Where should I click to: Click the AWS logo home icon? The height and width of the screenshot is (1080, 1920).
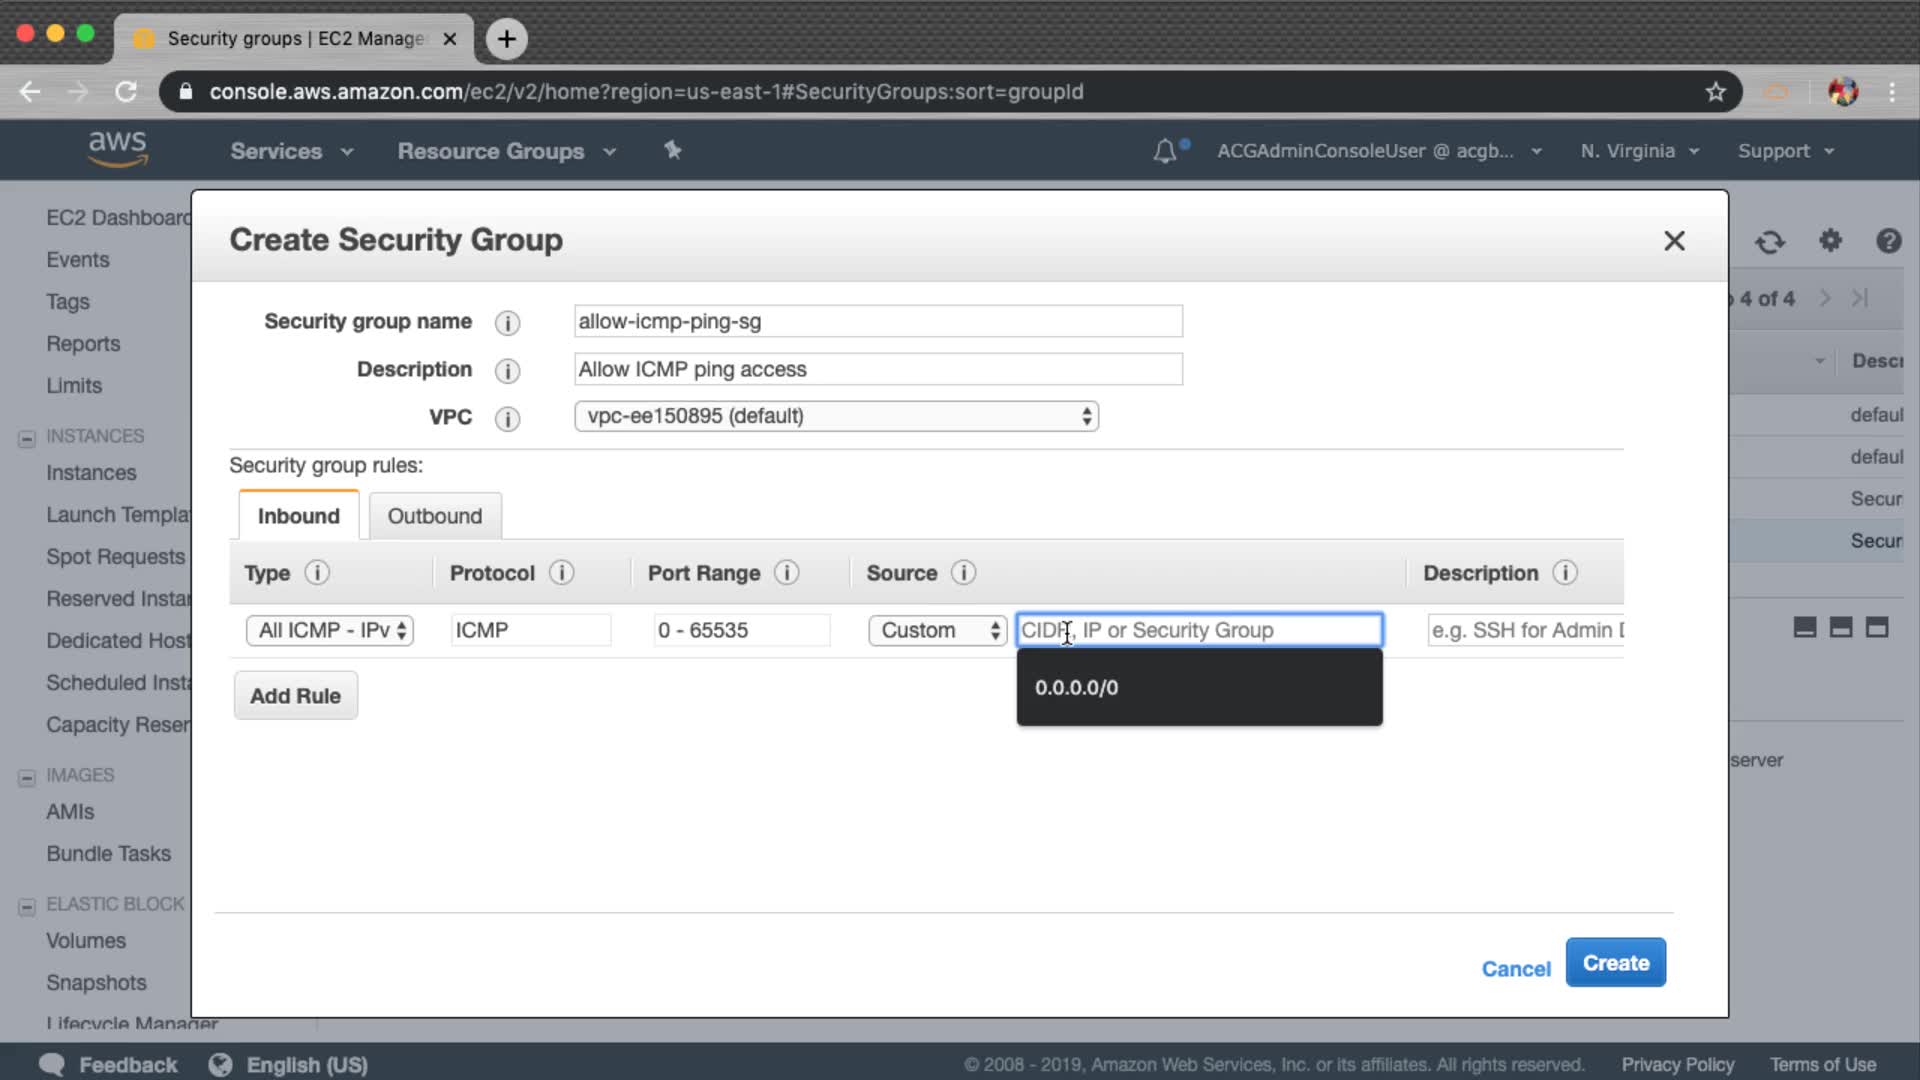117,149
